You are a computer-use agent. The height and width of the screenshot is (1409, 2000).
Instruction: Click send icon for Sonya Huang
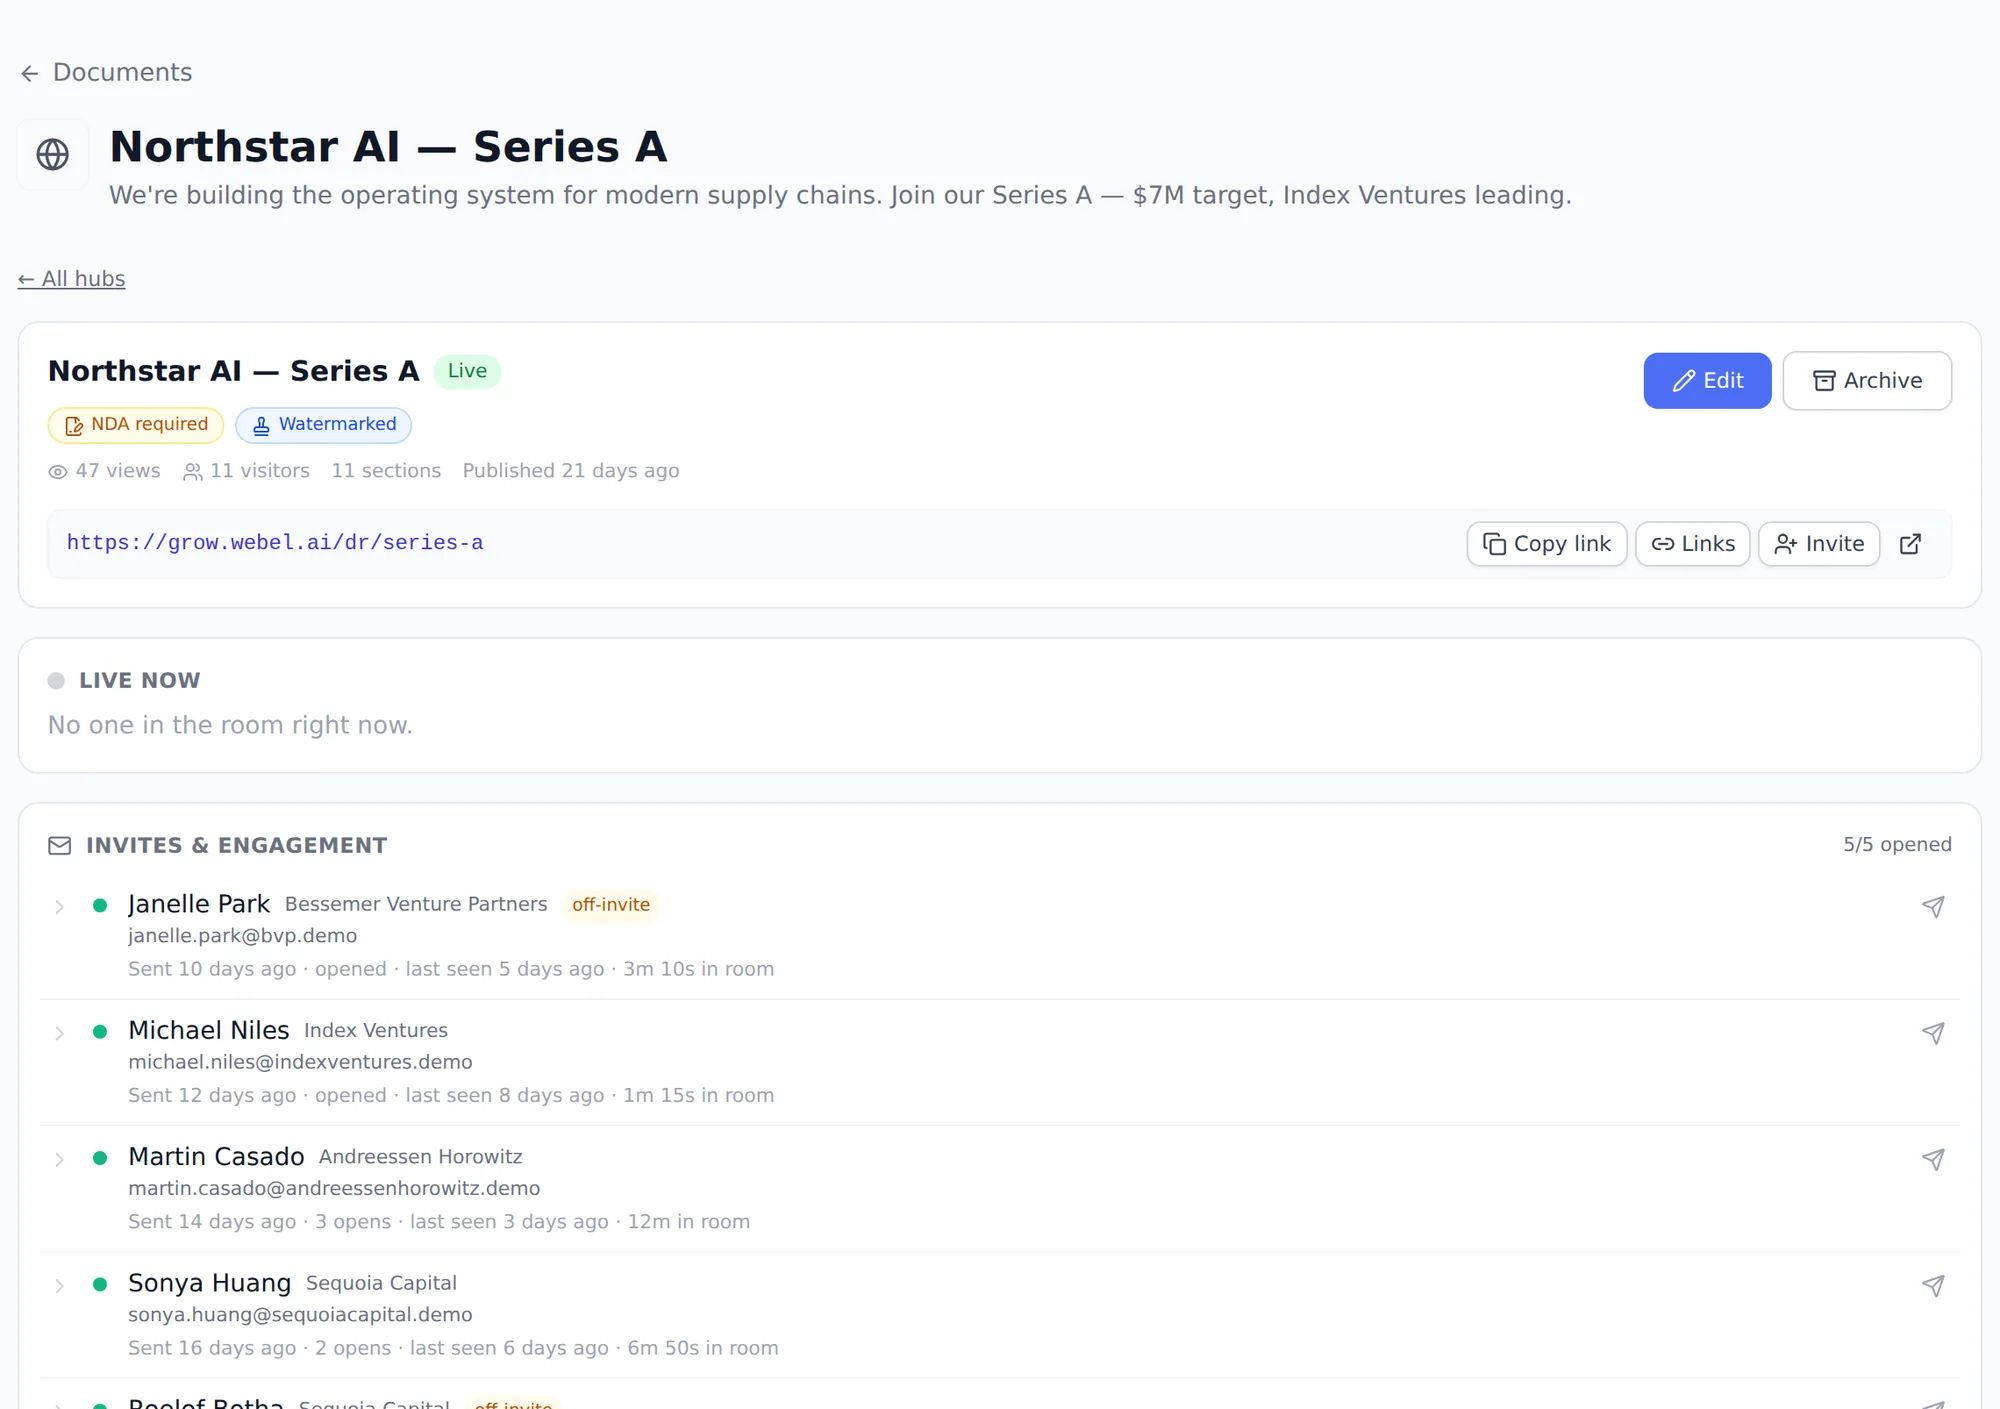pyautogui.click(x=1933, y=1286)
